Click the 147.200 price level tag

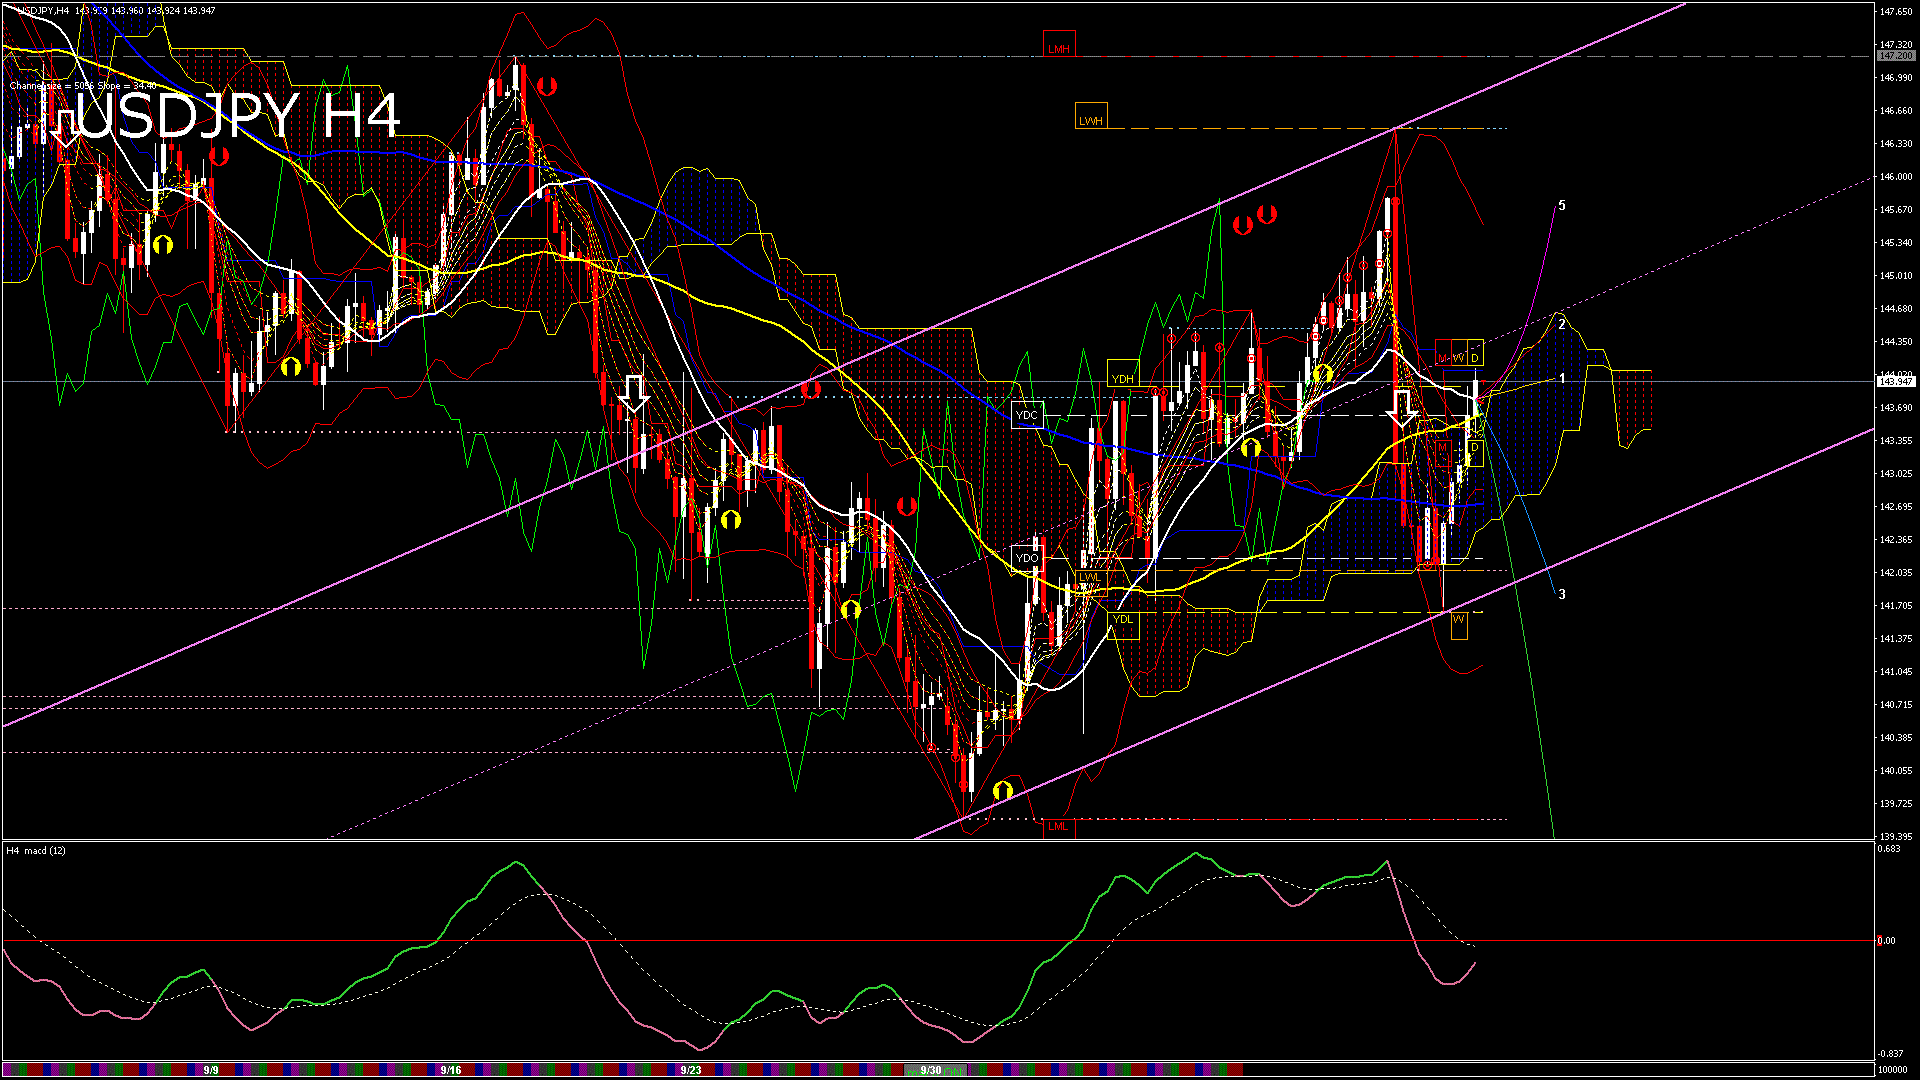tap(1895, 56)
